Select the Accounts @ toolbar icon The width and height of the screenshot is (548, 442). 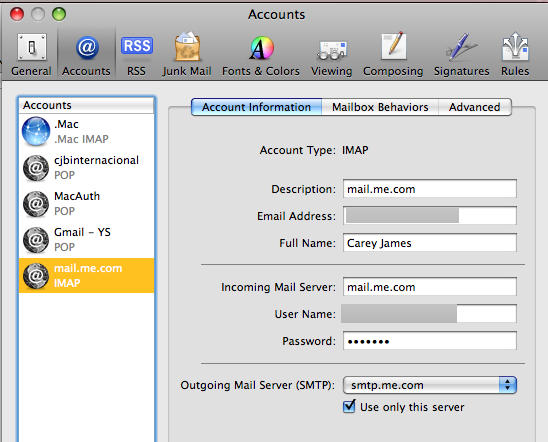point(87,47)
